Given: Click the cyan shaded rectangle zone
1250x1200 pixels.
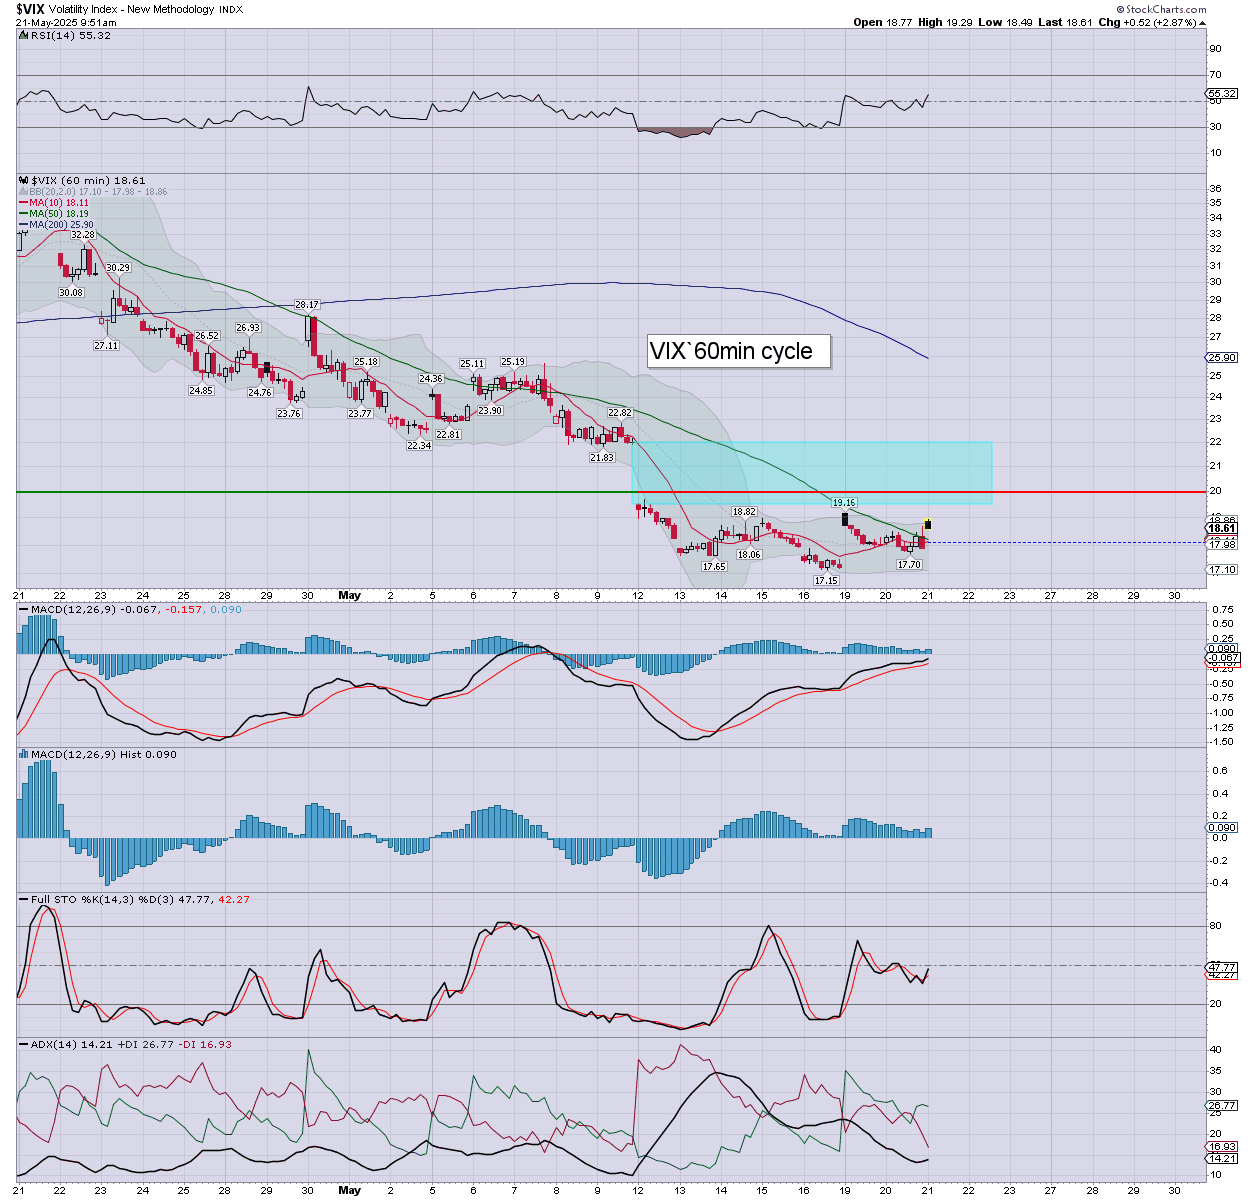Looking at the screenshot, I should (x=811, y=472).
